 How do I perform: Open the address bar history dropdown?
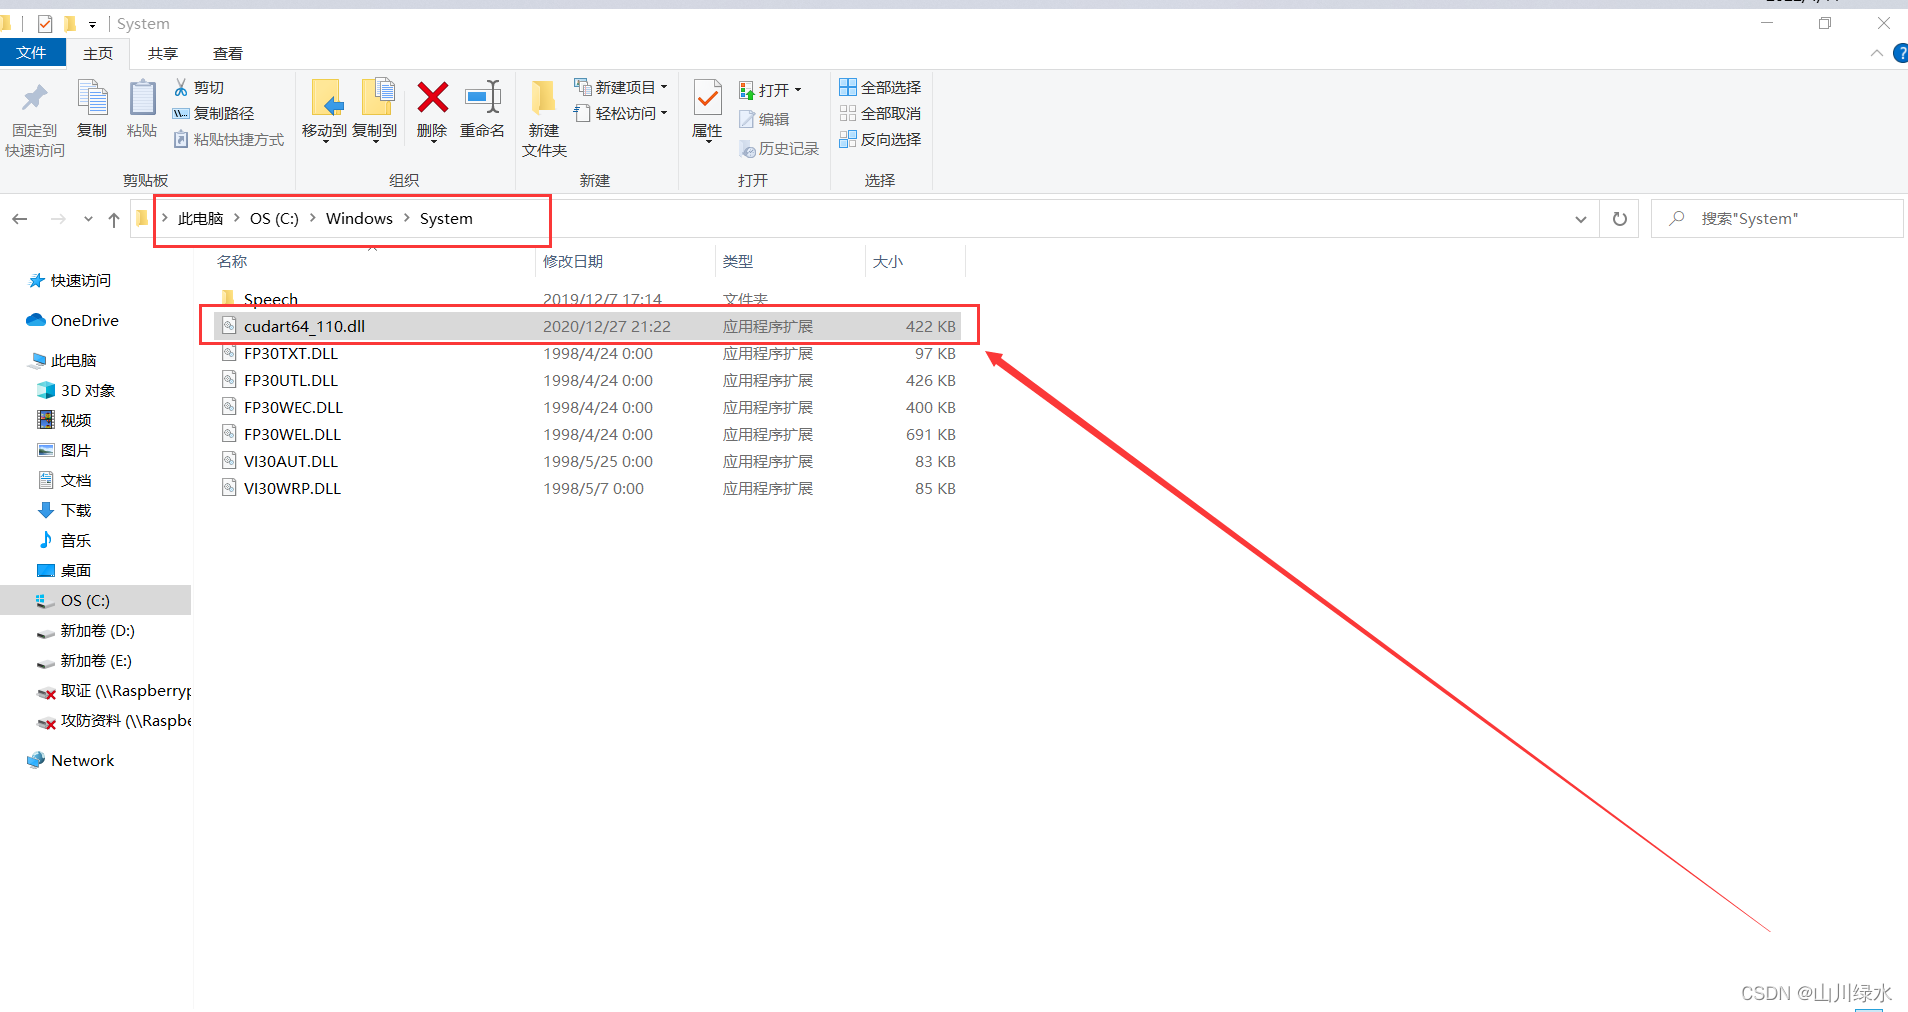(x=1581, y=219)
